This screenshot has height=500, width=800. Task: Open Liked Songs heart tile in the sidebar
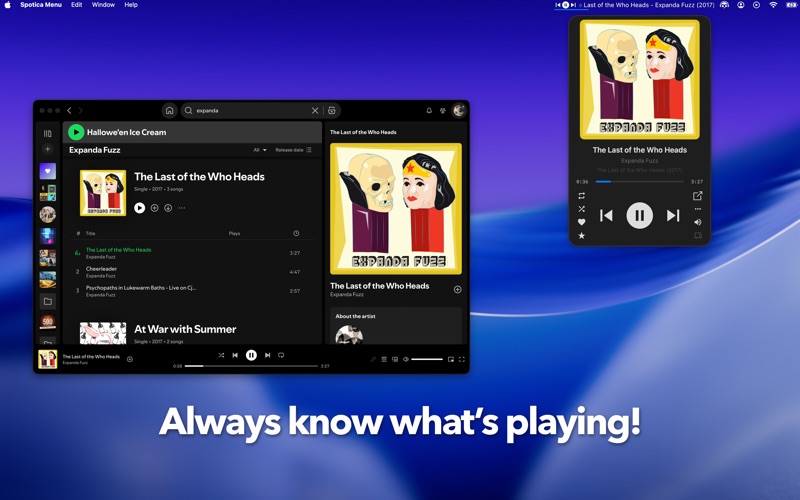[47, 171]
